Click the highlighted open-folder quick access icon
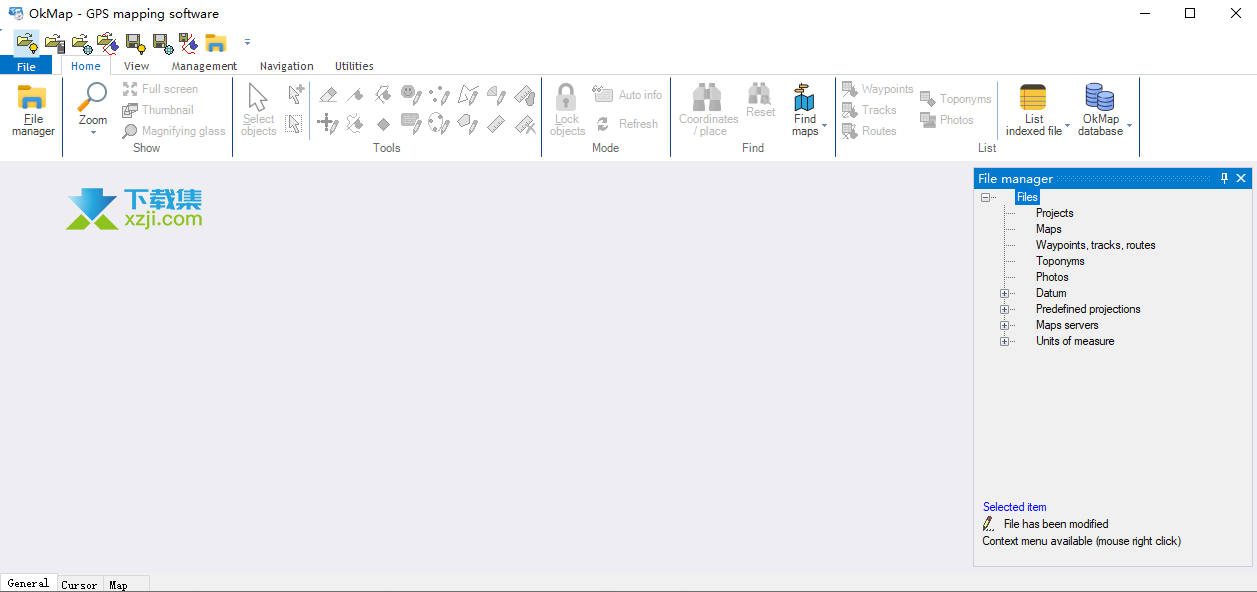This screenshot has width=1257, height=592. [27, 42]
